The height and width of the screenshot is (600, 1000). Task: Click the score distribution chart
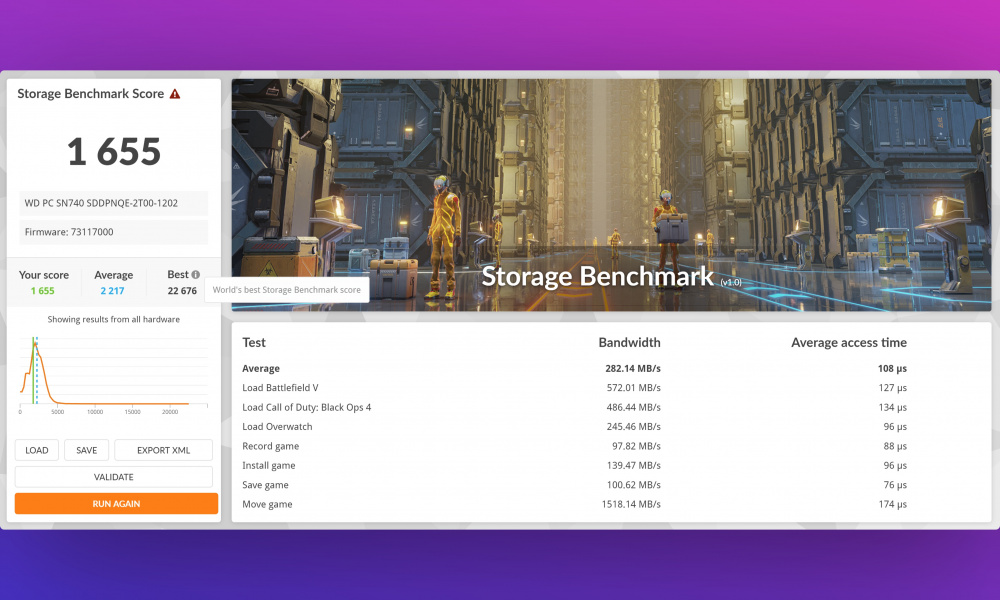[x=114, y=375]
